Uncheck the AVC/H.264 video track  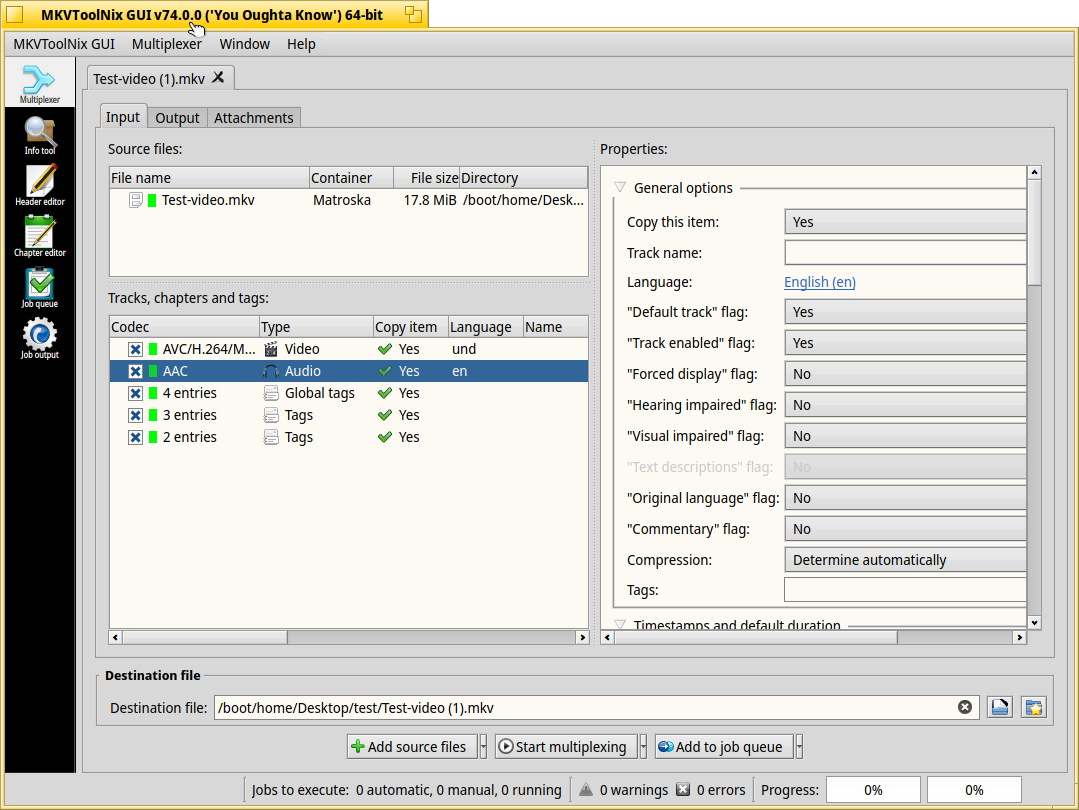(135, 349)
